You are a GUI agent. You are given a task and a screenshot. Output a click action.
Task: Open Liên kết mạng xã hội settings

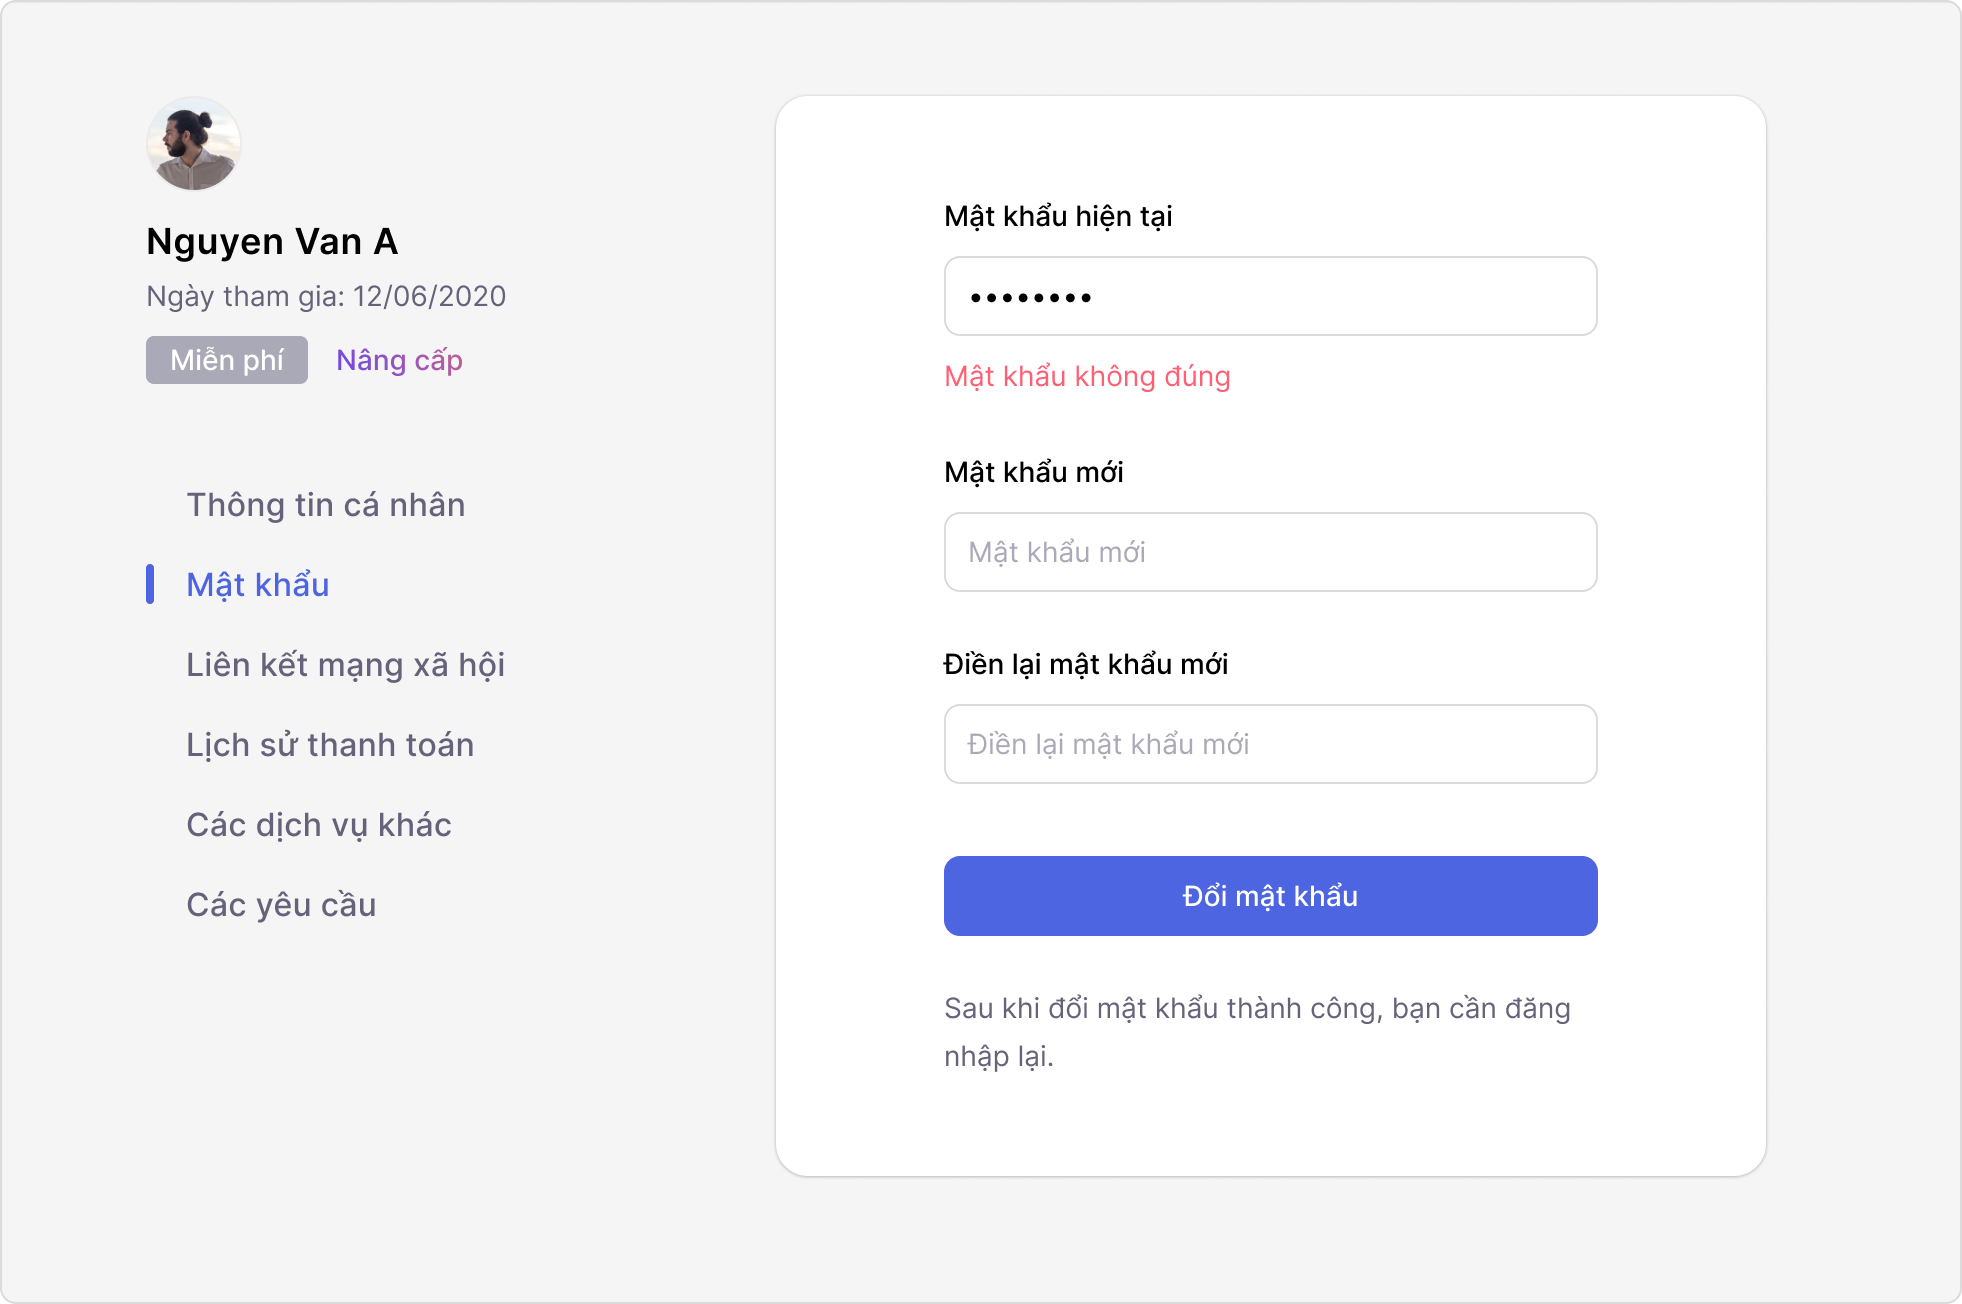(345, 665)
